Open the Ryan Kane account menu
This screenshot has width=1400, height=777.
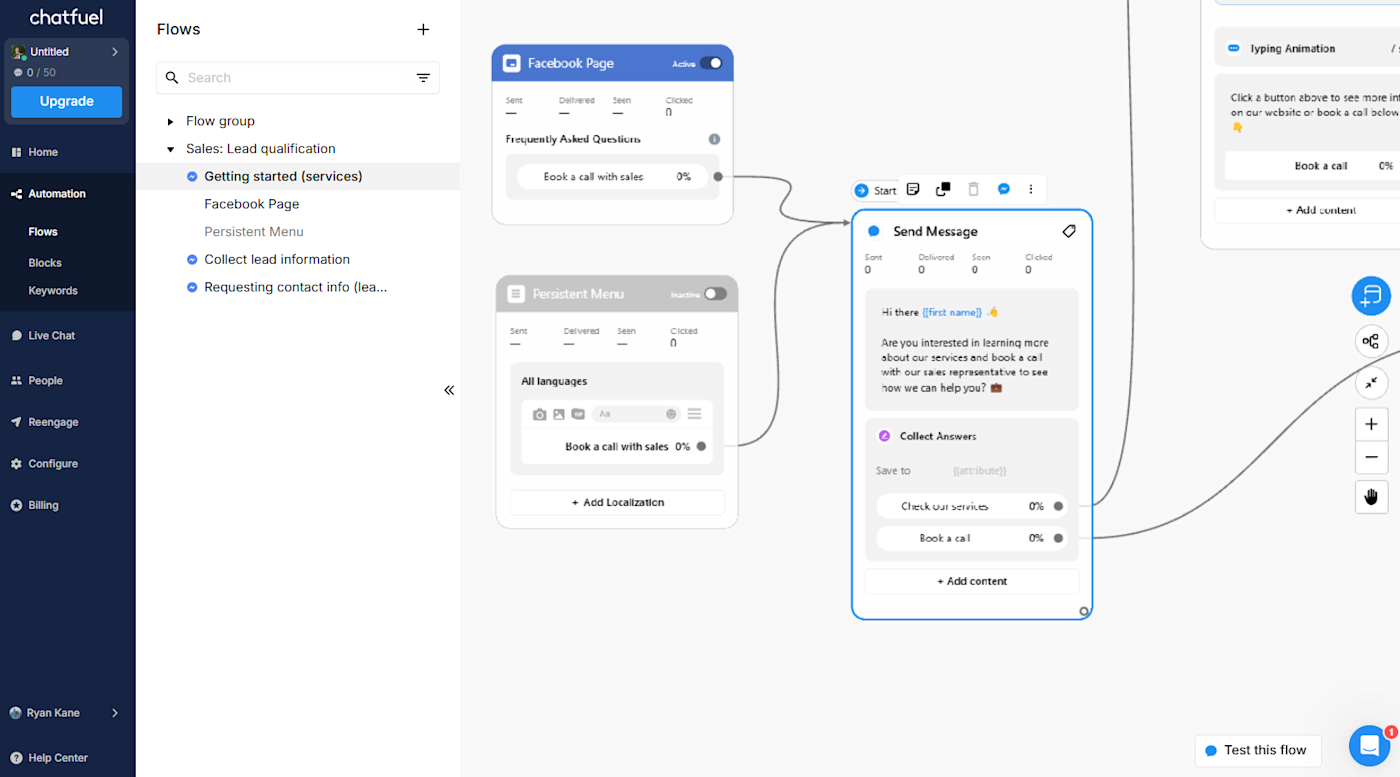pos(64,713)
